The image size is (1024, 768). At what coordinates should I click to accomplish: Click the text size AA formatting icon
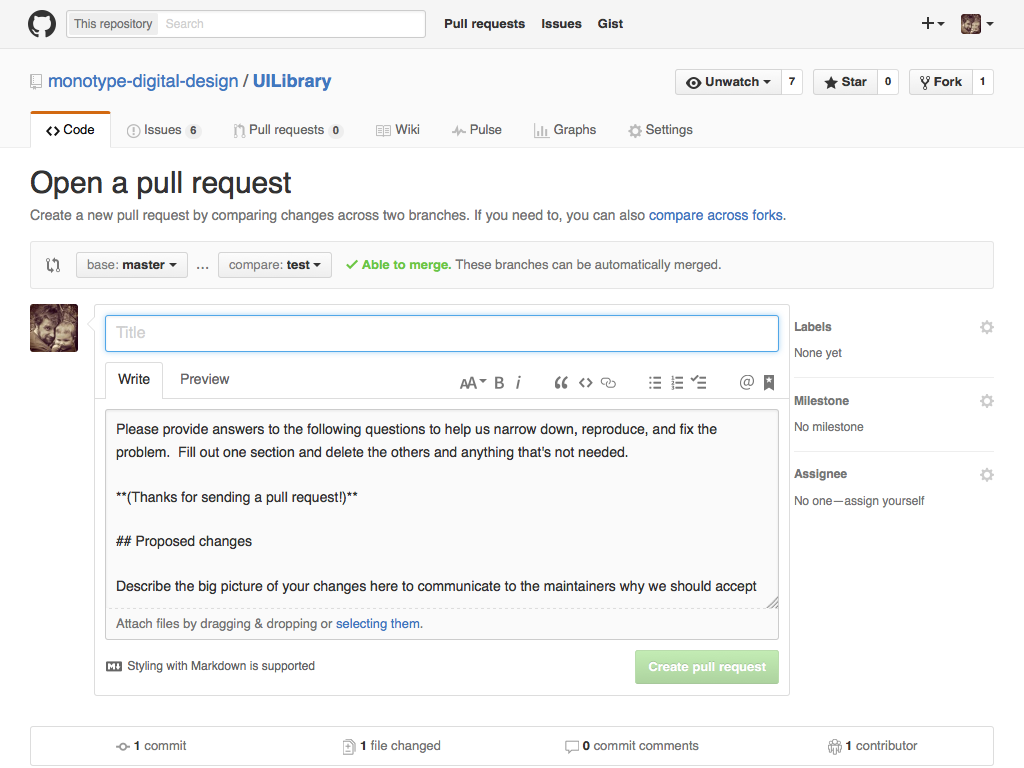(473, 383)
